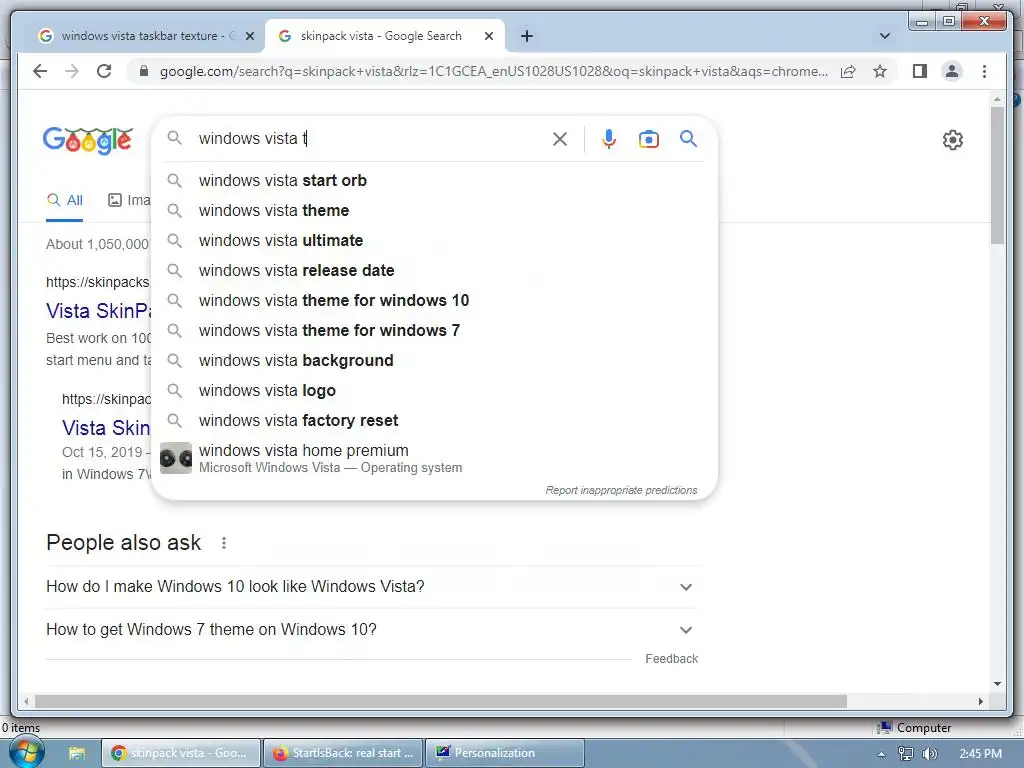Click the address bar URL
The width and height of the screenshot is (1024, 768).
(493, 71)
